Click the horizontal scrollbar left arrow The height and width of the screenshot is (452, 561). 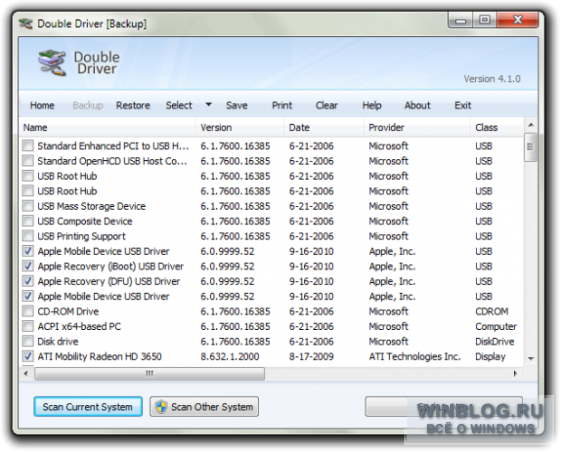pos(26,374)
